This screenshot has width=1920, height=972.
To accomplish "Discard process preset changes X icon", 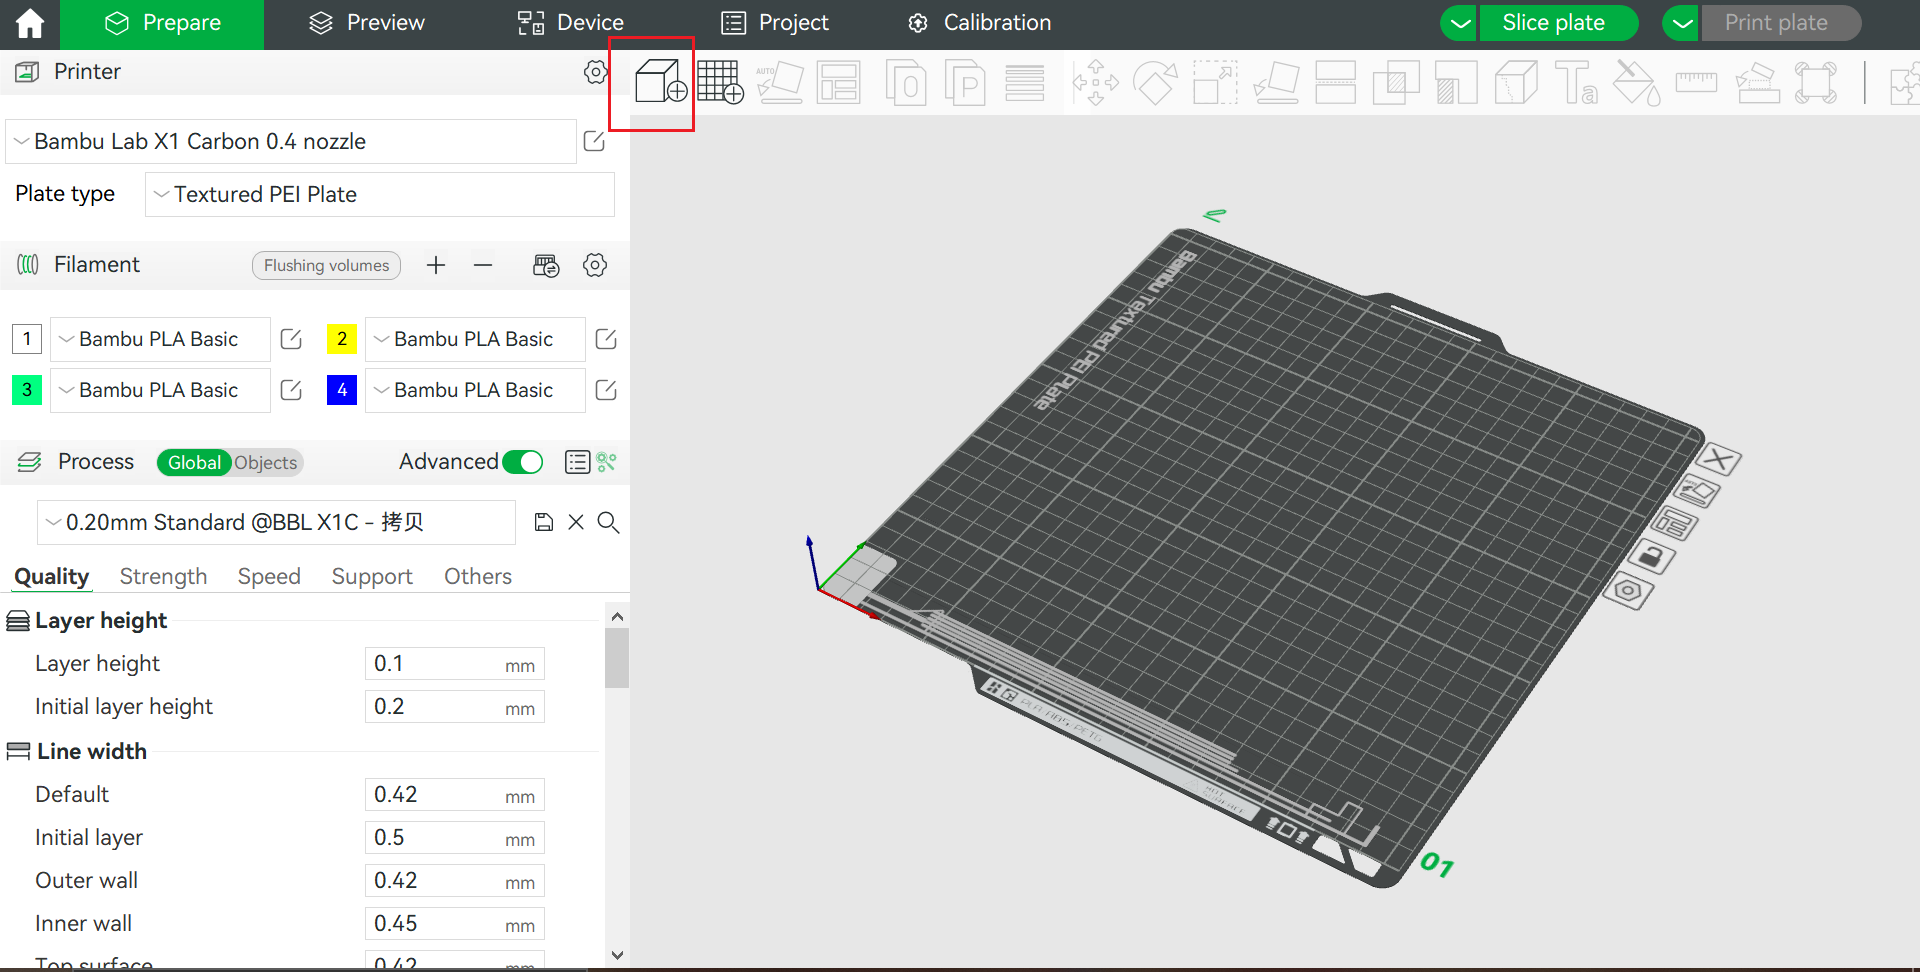I will click(576, 522).
